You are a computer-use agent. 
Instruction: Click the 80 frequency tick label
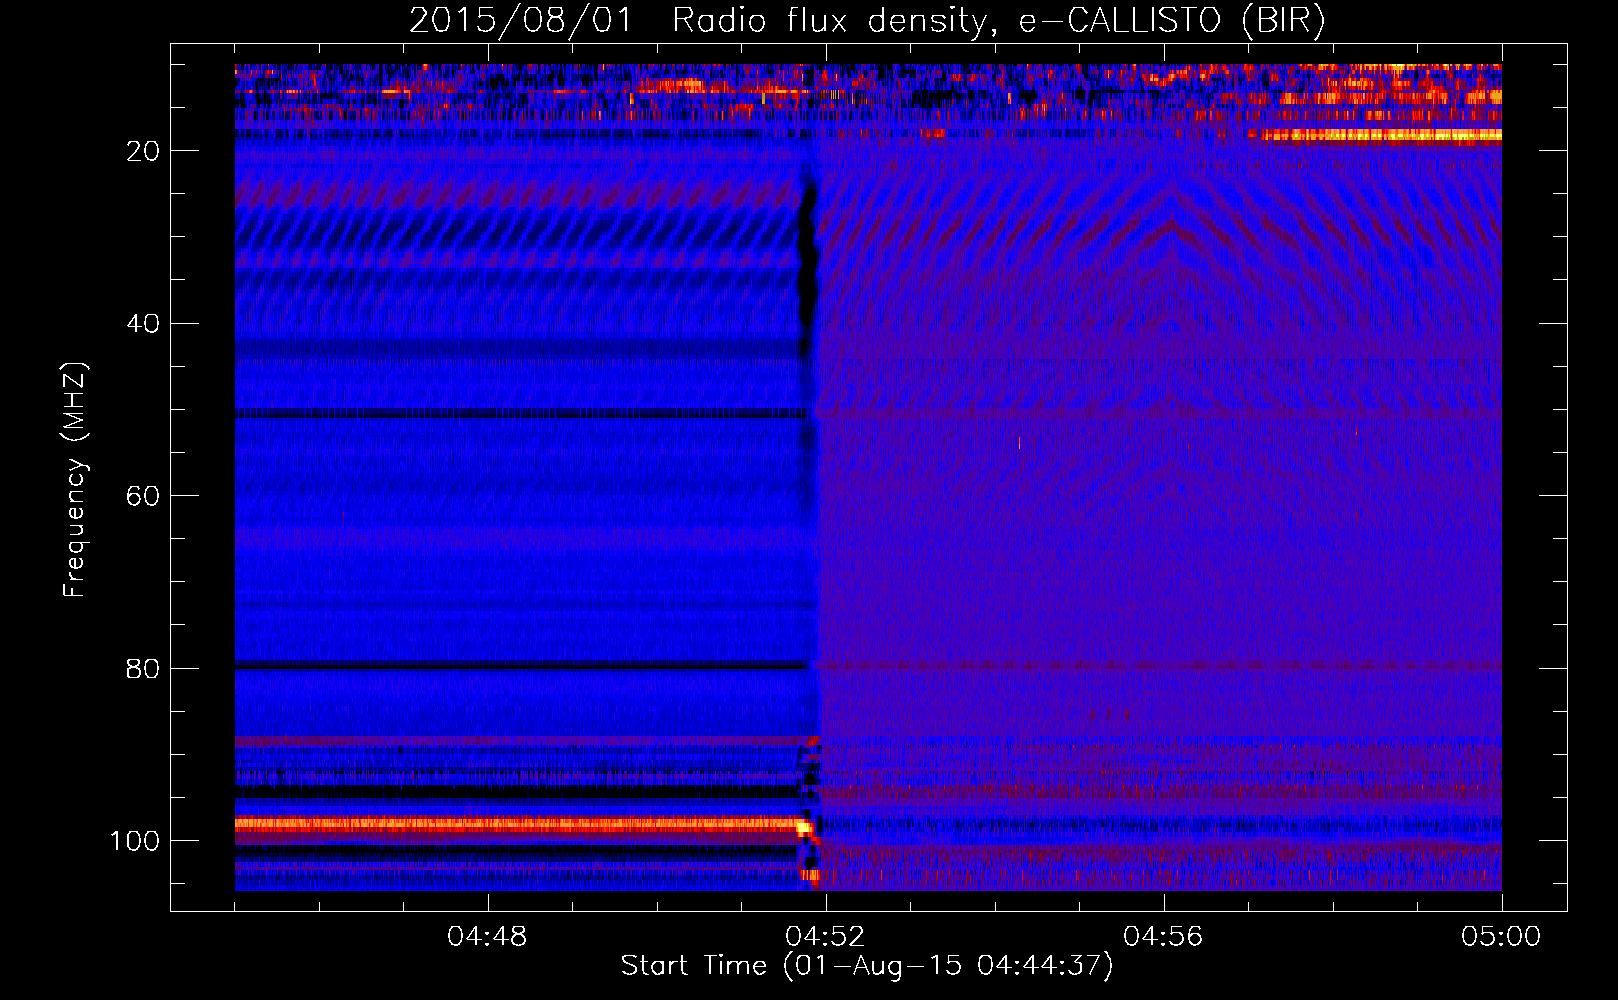pos(143,669)
